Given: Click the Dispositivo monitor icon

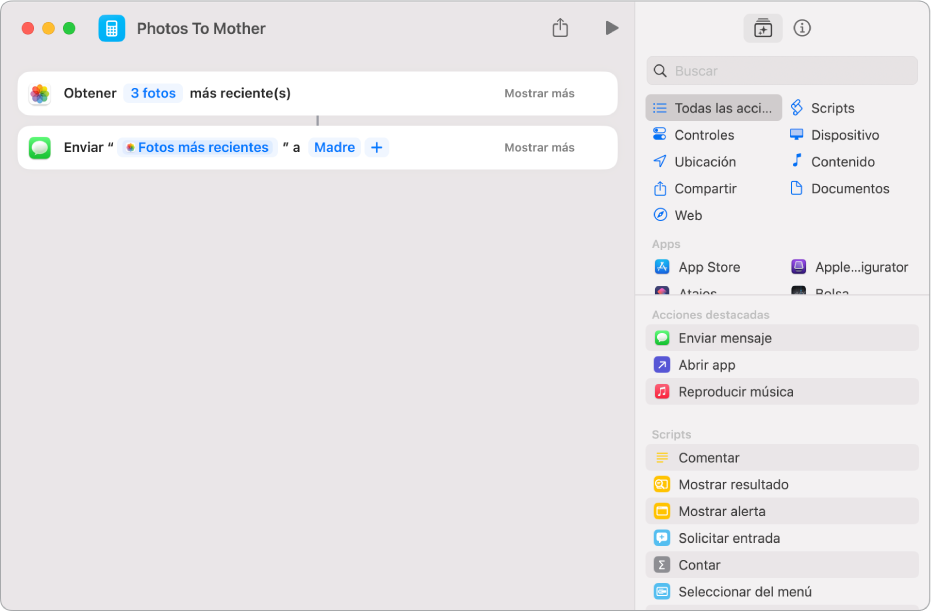Looking at the screenshot, I should pyautogui.click(x=796, y=135).
